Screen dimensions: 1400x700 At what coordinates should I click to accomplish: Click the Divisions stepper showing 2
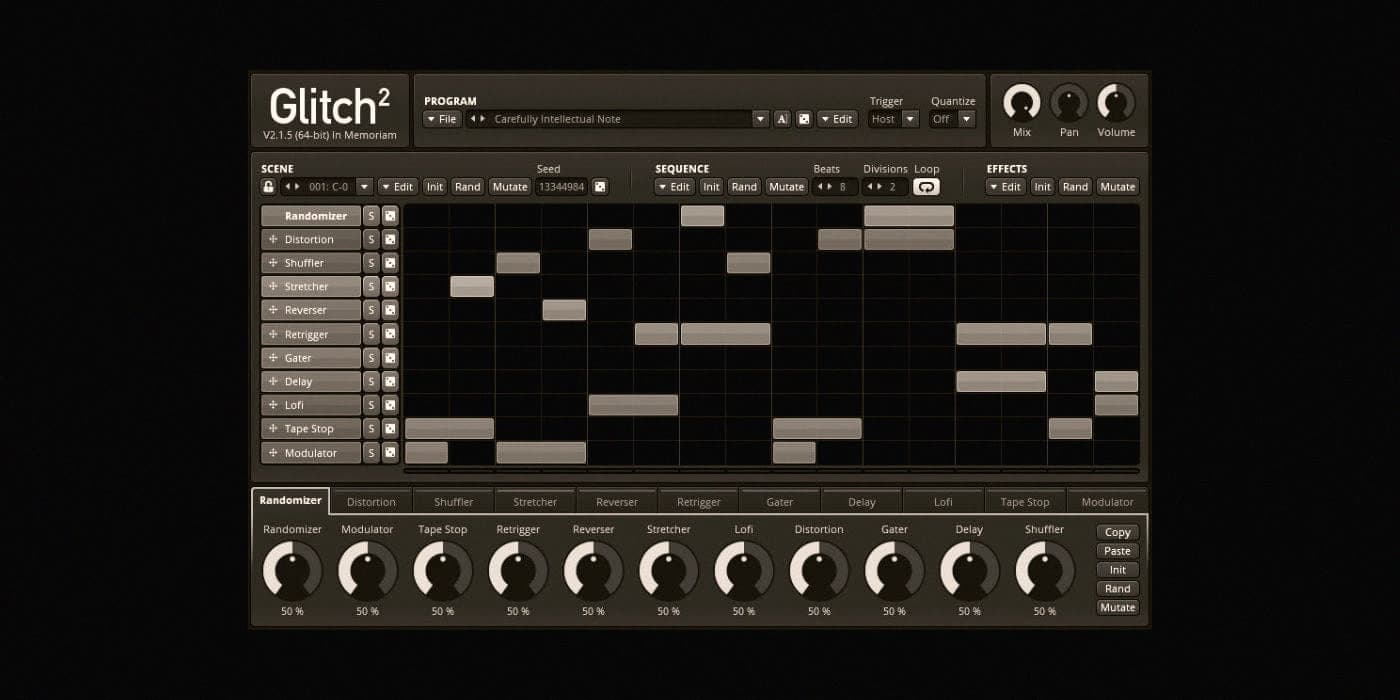point(886,187)
